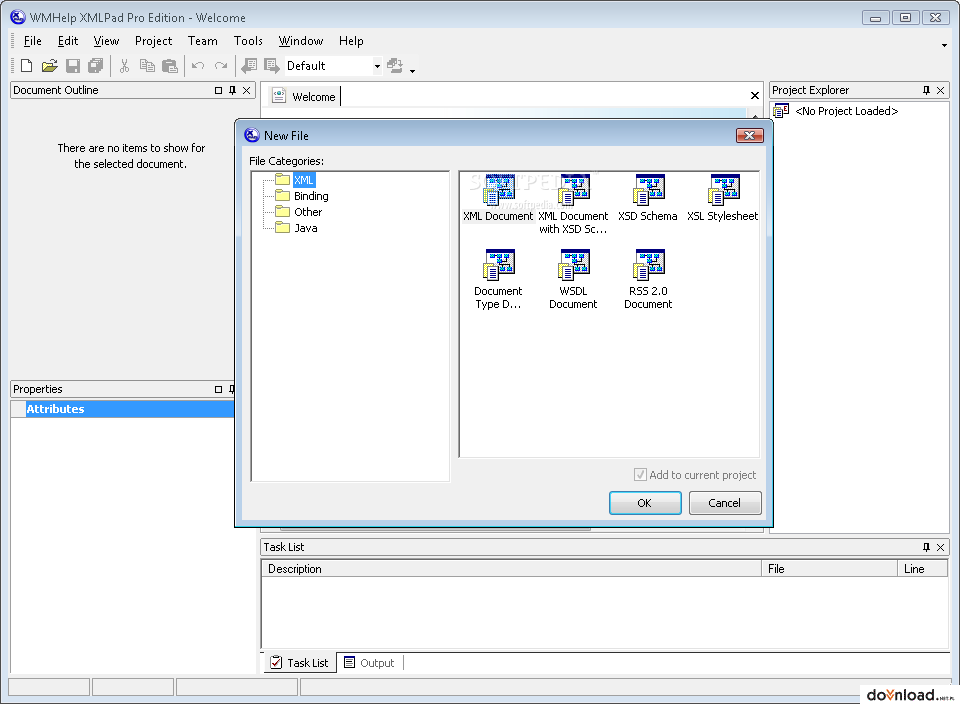Select the Binding category folder

point(311,196)
